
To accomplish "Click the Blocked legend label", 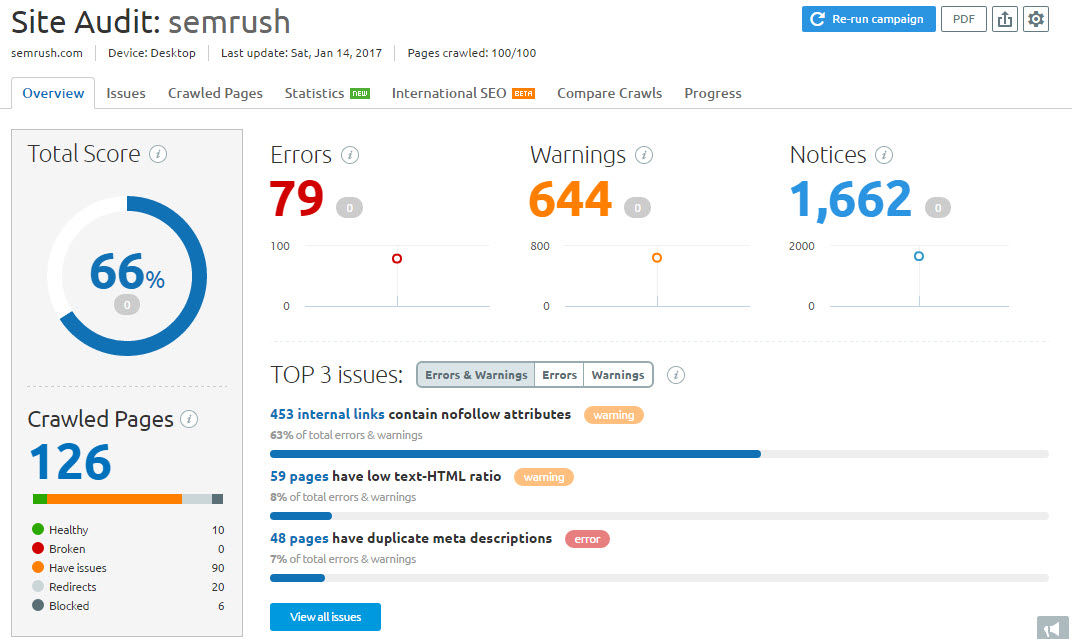I will tap(69, 606).
